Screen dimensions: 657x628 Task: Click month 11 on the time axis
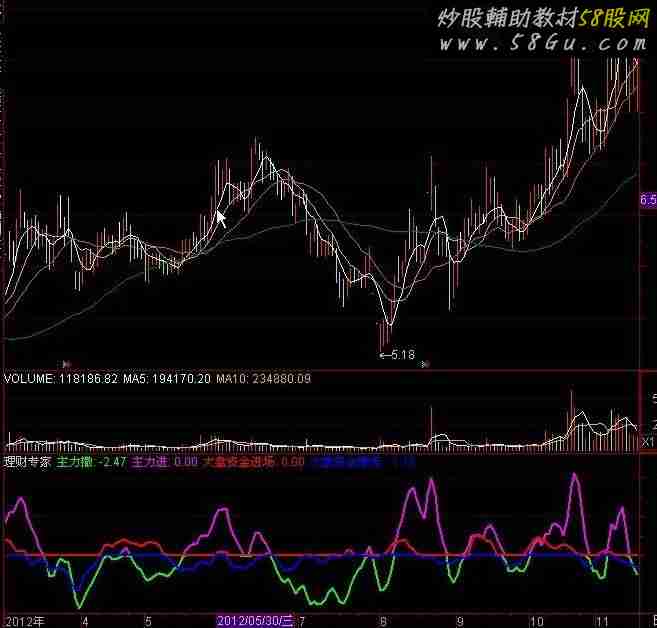(601, 620)
